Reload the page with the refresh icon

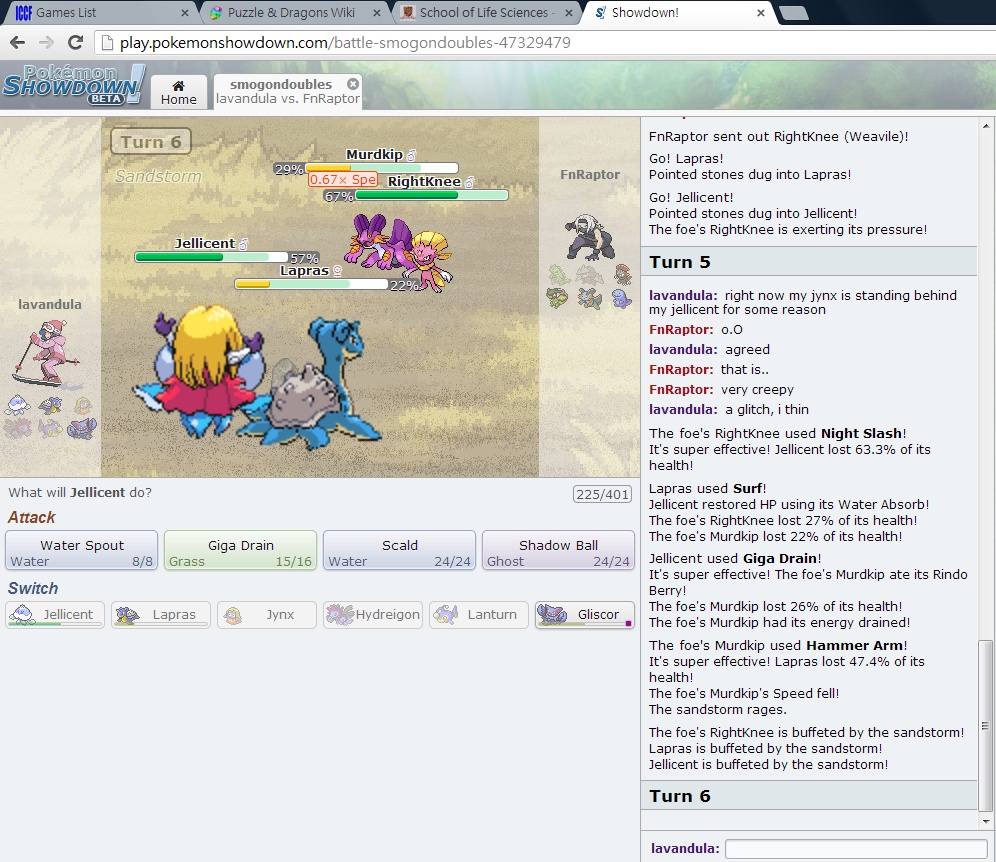pyautogui.click(x=76, y=43)
